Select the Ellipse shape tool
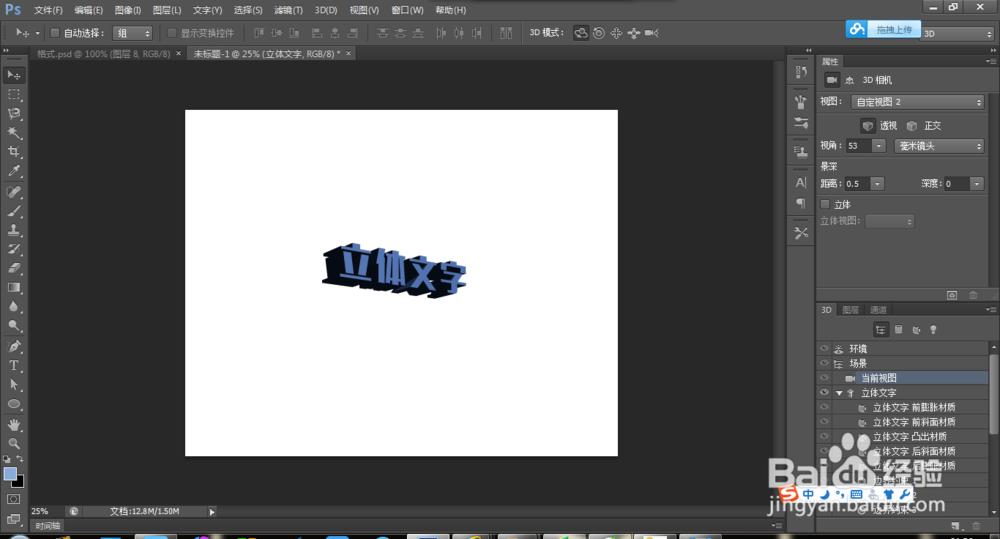The width and height of the screenshot is (1000, 539). pyautogui.click(x=13, y=404)
